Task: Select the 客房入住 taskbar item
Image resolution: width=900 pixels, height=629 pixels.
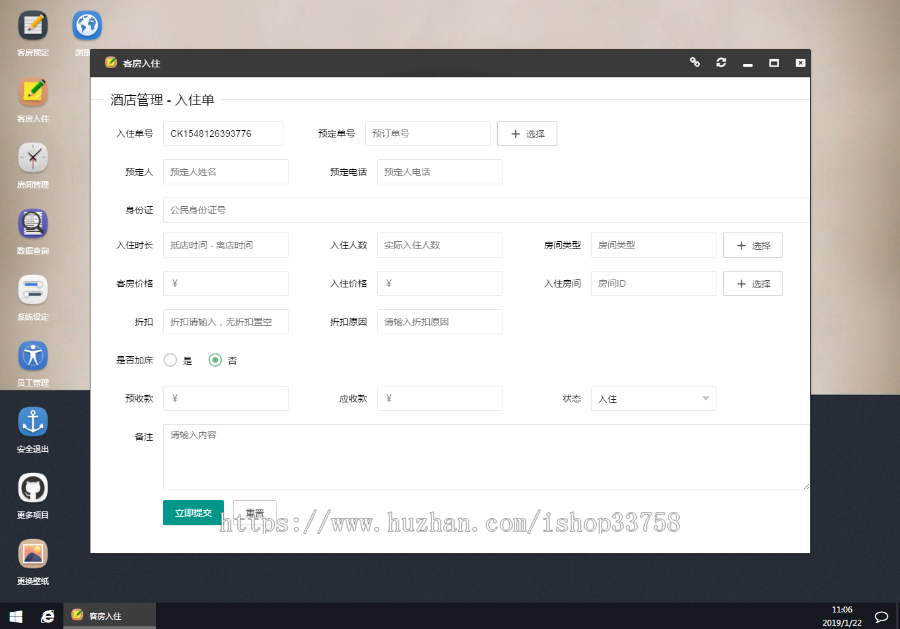Action: 108,616
